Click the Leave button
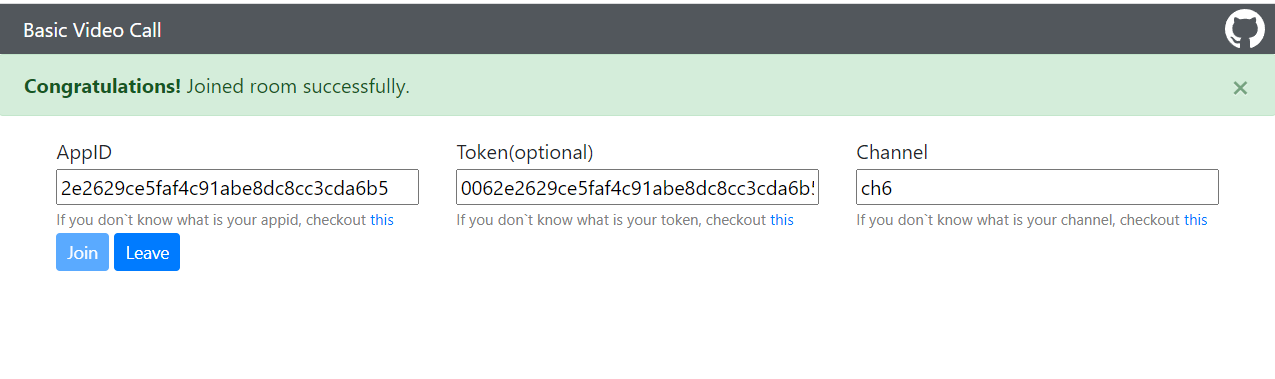This screenshot has width=1275, height=379. (147, 252)
